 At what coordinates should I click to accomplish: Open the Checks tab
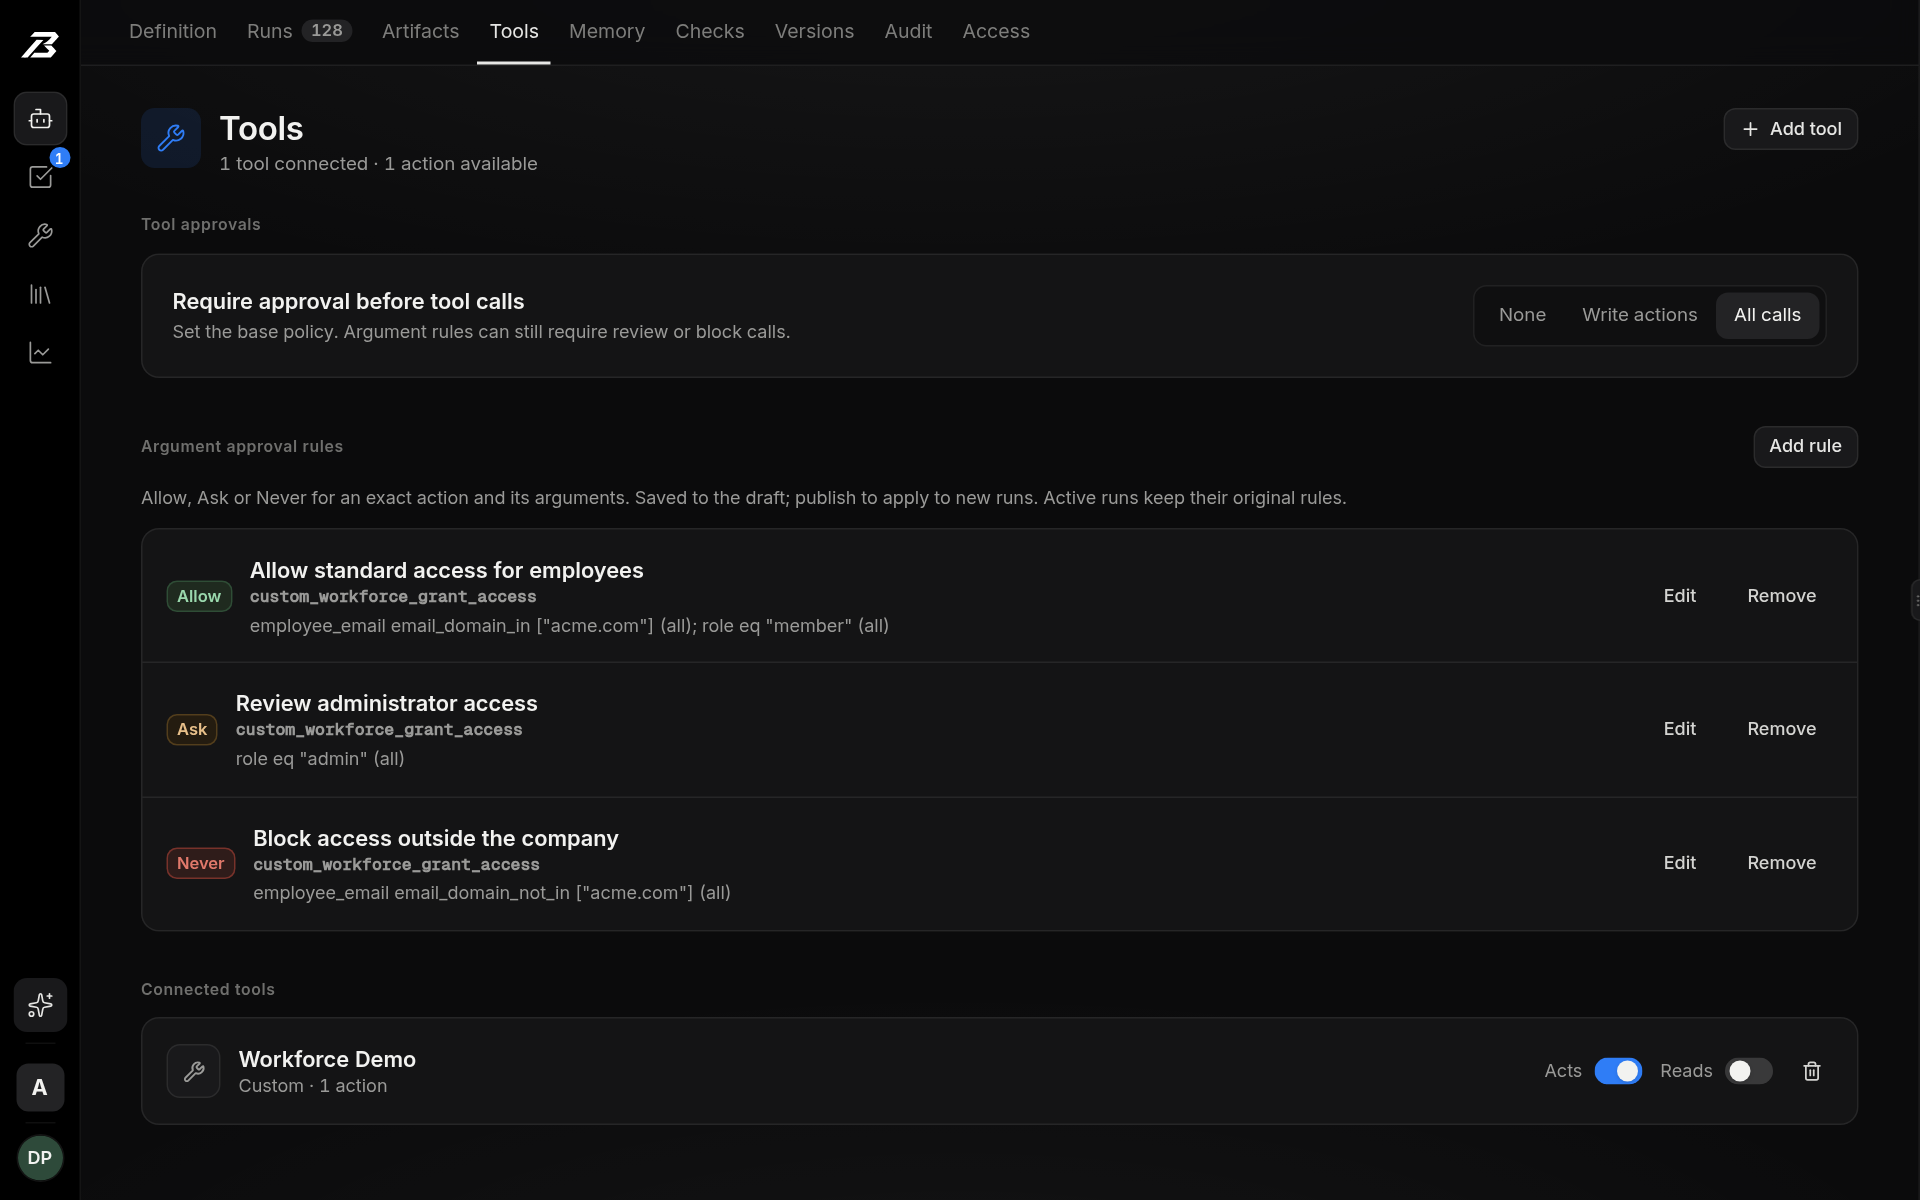710,32
